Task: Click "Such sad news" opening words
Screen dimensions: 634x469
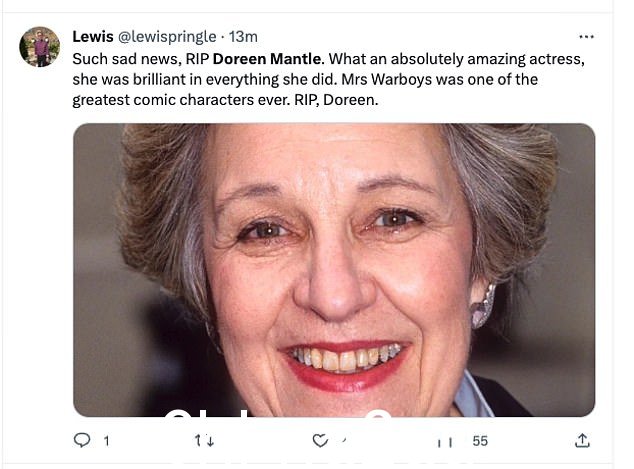Action: (125, 59)
